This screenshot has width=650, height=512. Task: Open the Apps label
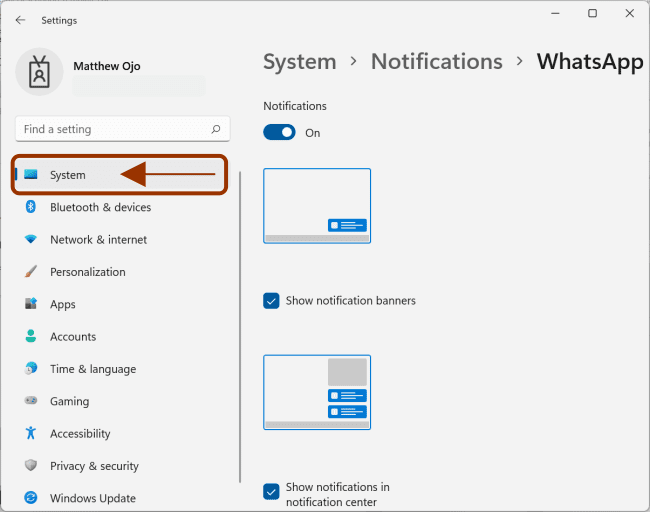click(x=63, y=304)
